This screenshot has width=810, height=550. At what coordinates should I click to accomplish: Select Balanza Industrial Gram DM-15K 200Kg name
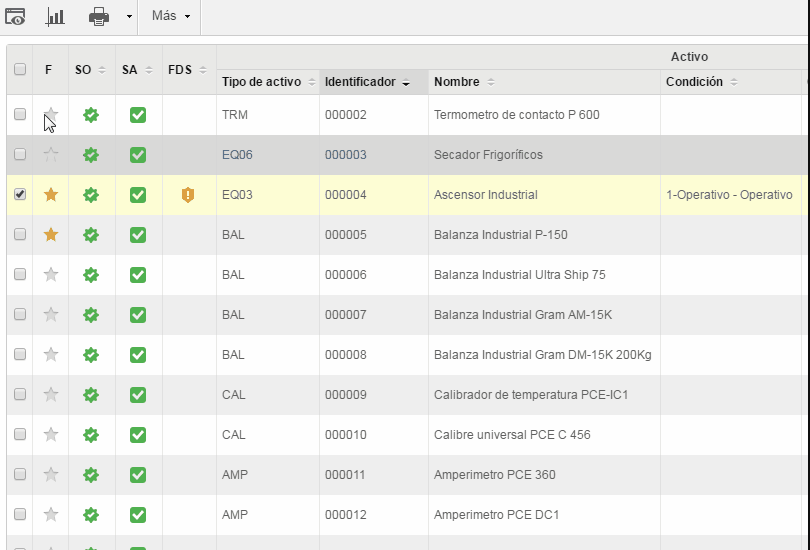click(x=542, y=355)
